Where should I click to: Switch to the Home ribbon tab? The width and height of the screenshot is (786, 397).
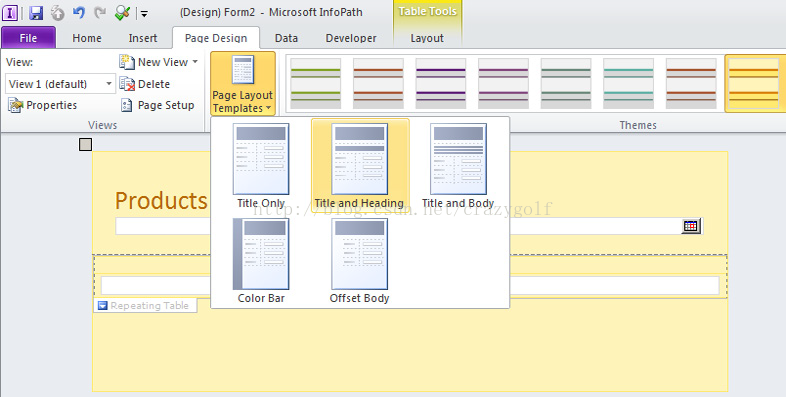click(87, 38)
